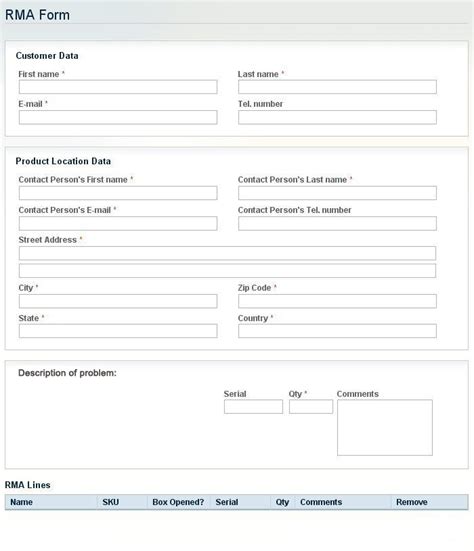
Task: Focus the Last name text box
Action: coord(337,87)
